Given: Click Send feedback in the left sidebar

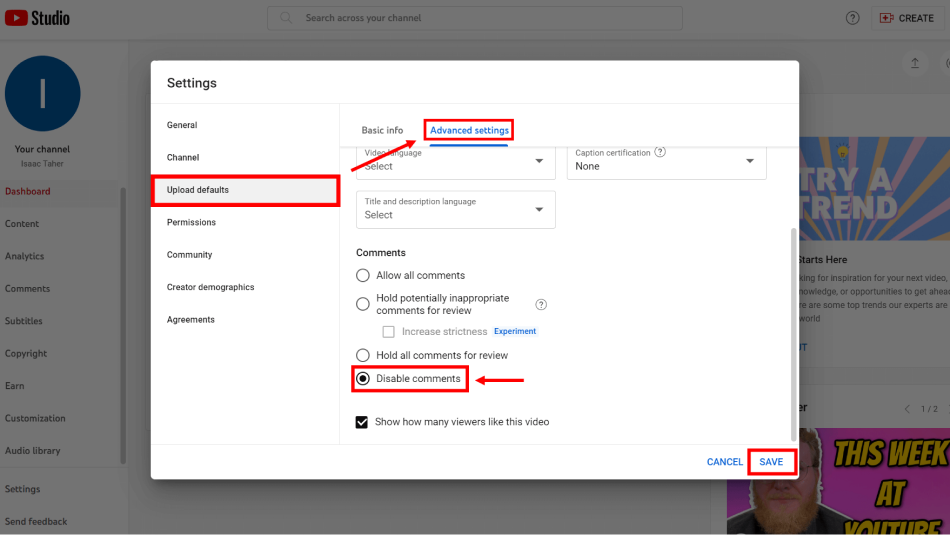Looking at the screenshot, I should 59,522.
